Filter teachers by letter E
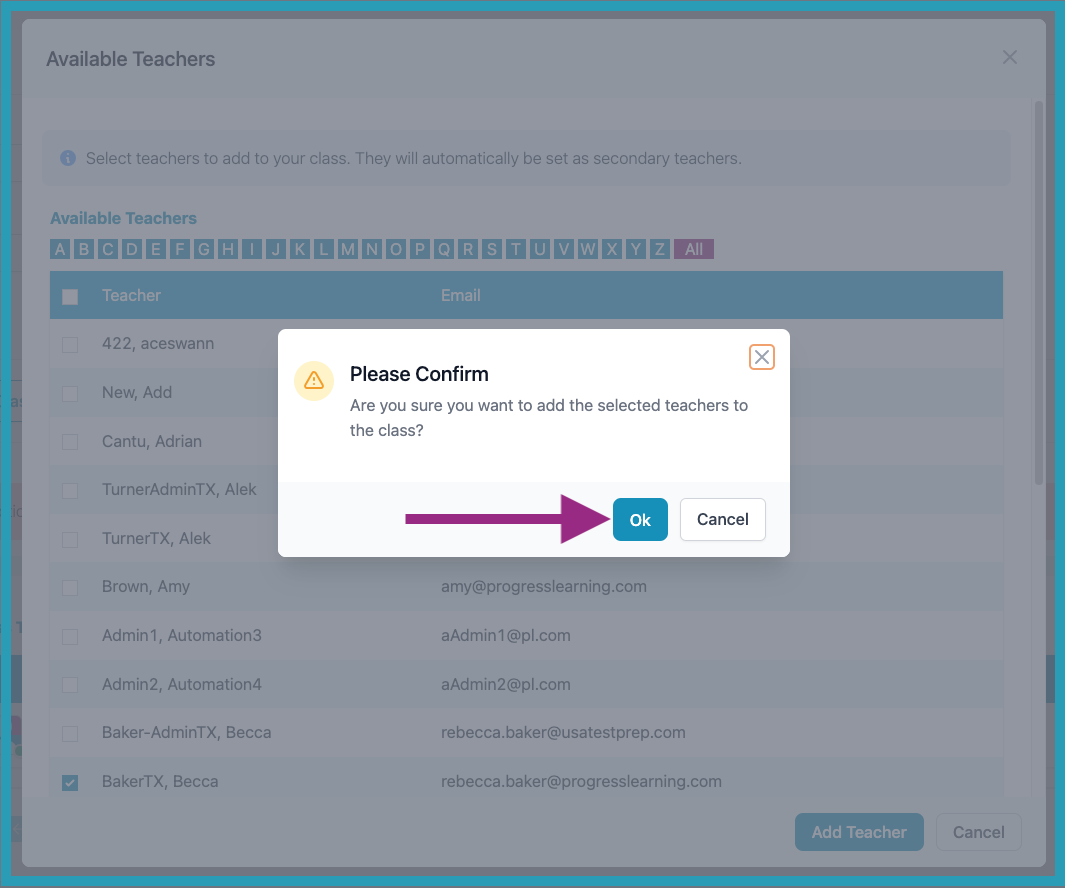This screenshot has height=888, width=1065. click(x=156, y=249)
